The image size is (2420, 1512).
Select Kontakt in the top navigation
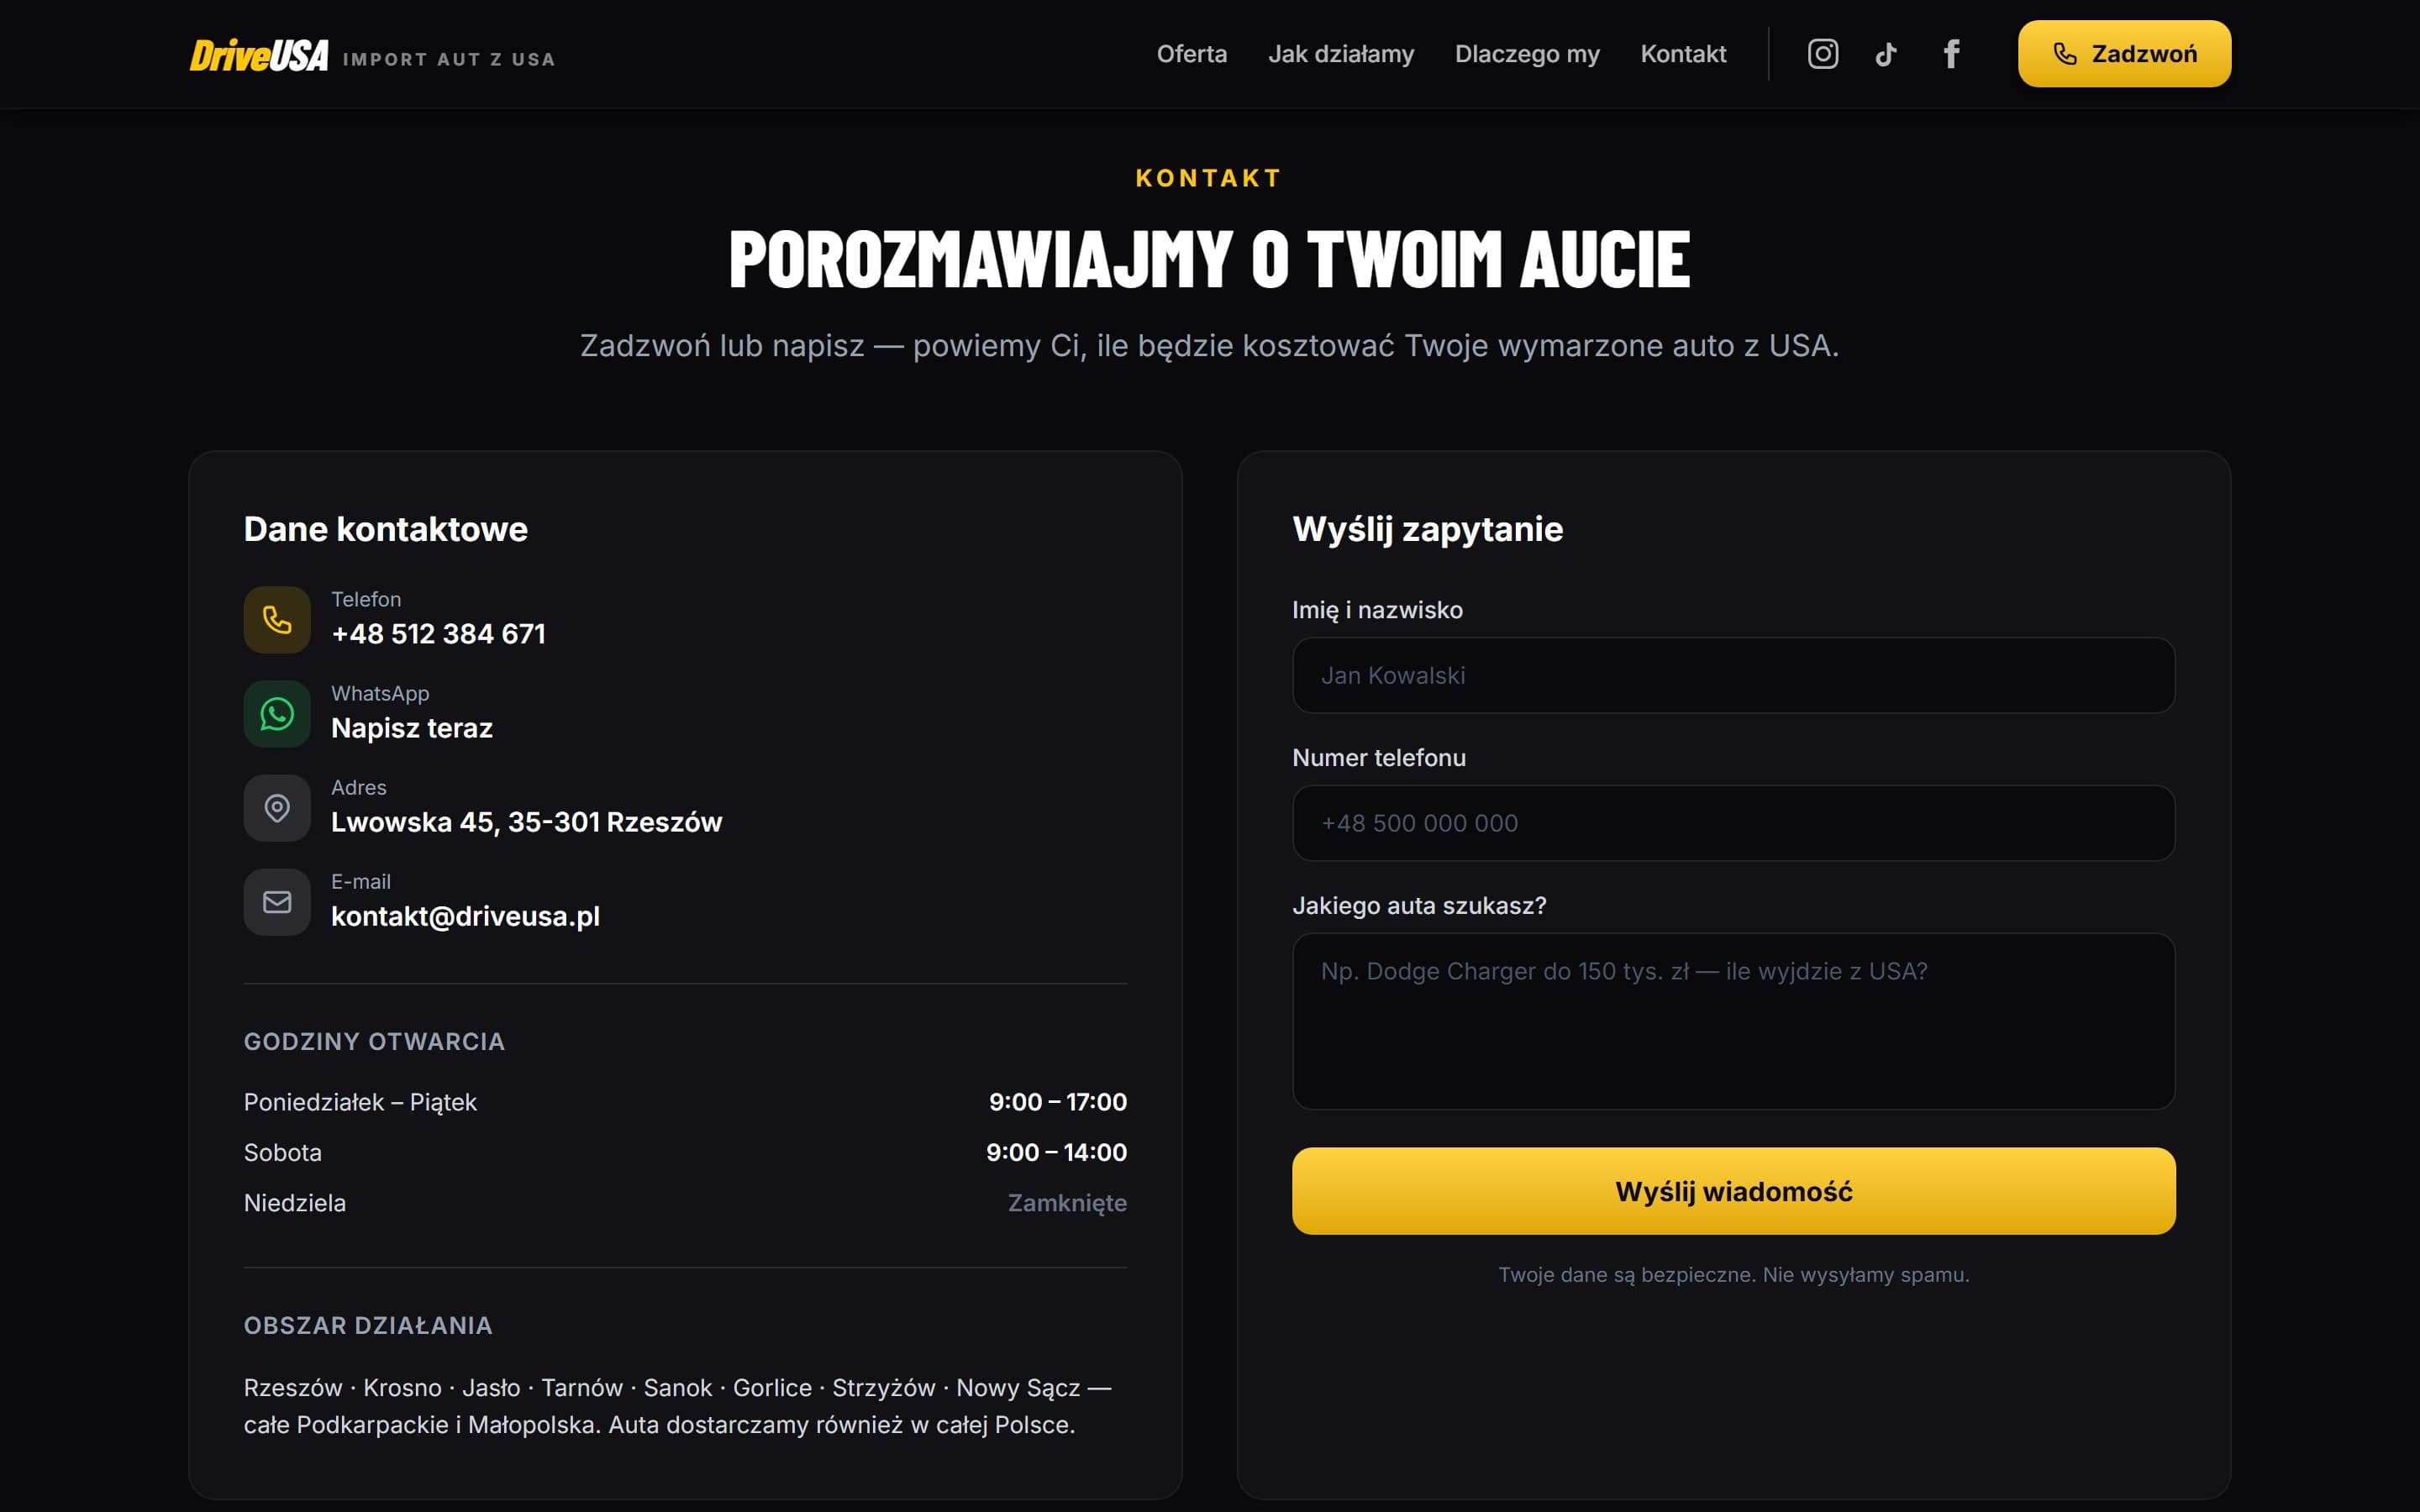[1683, 54]
